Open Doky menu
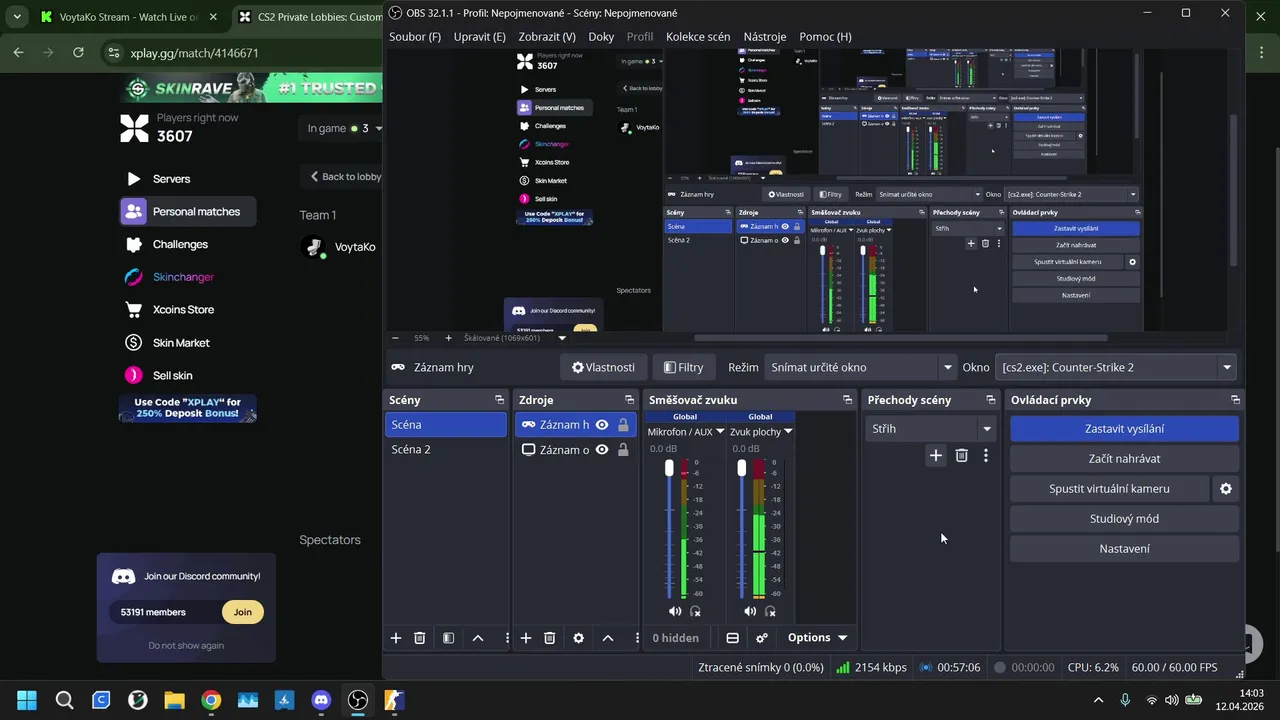Screen dimensions: 1280x720 [602, 36]
